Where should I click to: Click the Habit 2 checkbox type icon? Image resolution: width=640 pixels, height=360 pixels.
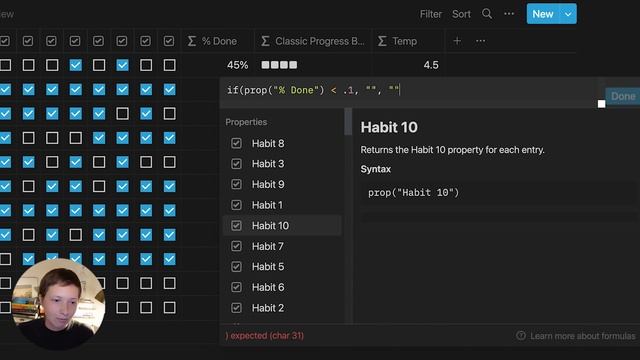point(236,308)
